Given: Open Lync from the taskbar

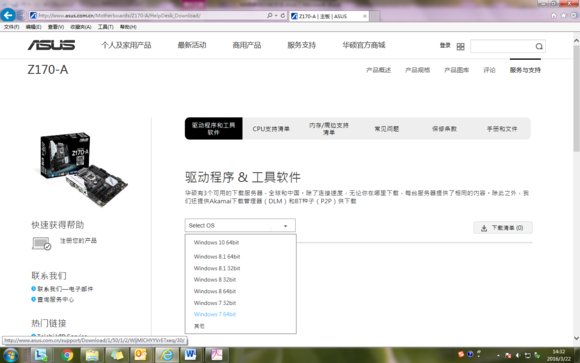Looking at the screenshot, I should 40,355.
